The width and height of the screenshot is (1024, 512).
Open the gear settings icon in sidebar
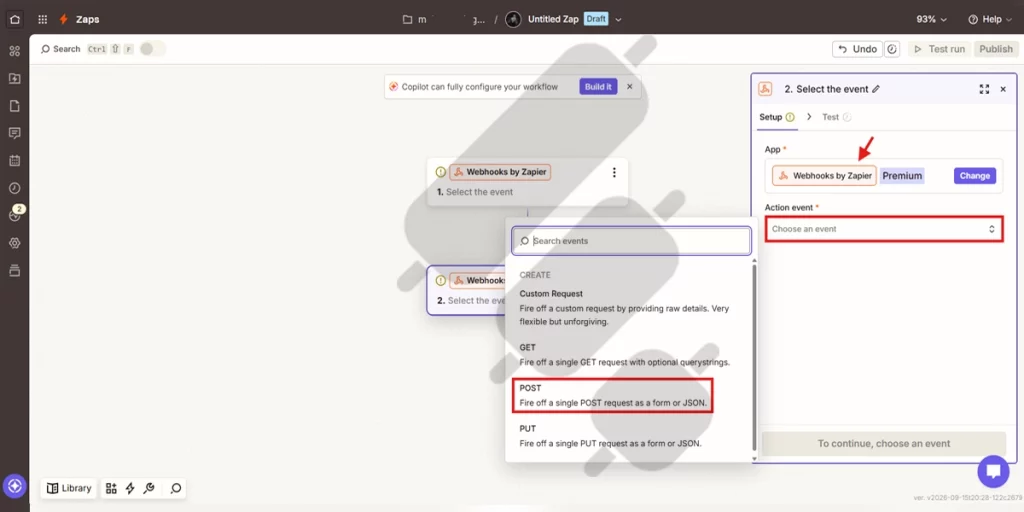[x=14, y=243]
